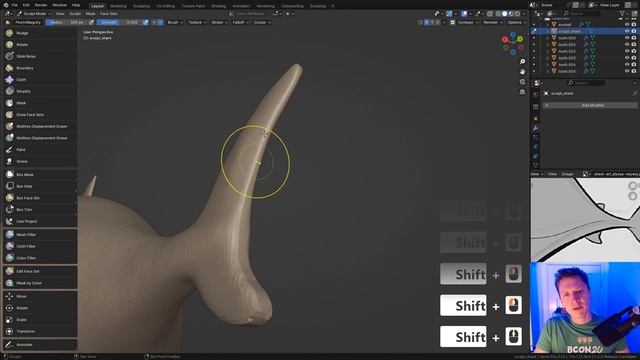The width and height of the screenshot is (640, 360).
Task: Select the Boundary brush
Action: 40,68
